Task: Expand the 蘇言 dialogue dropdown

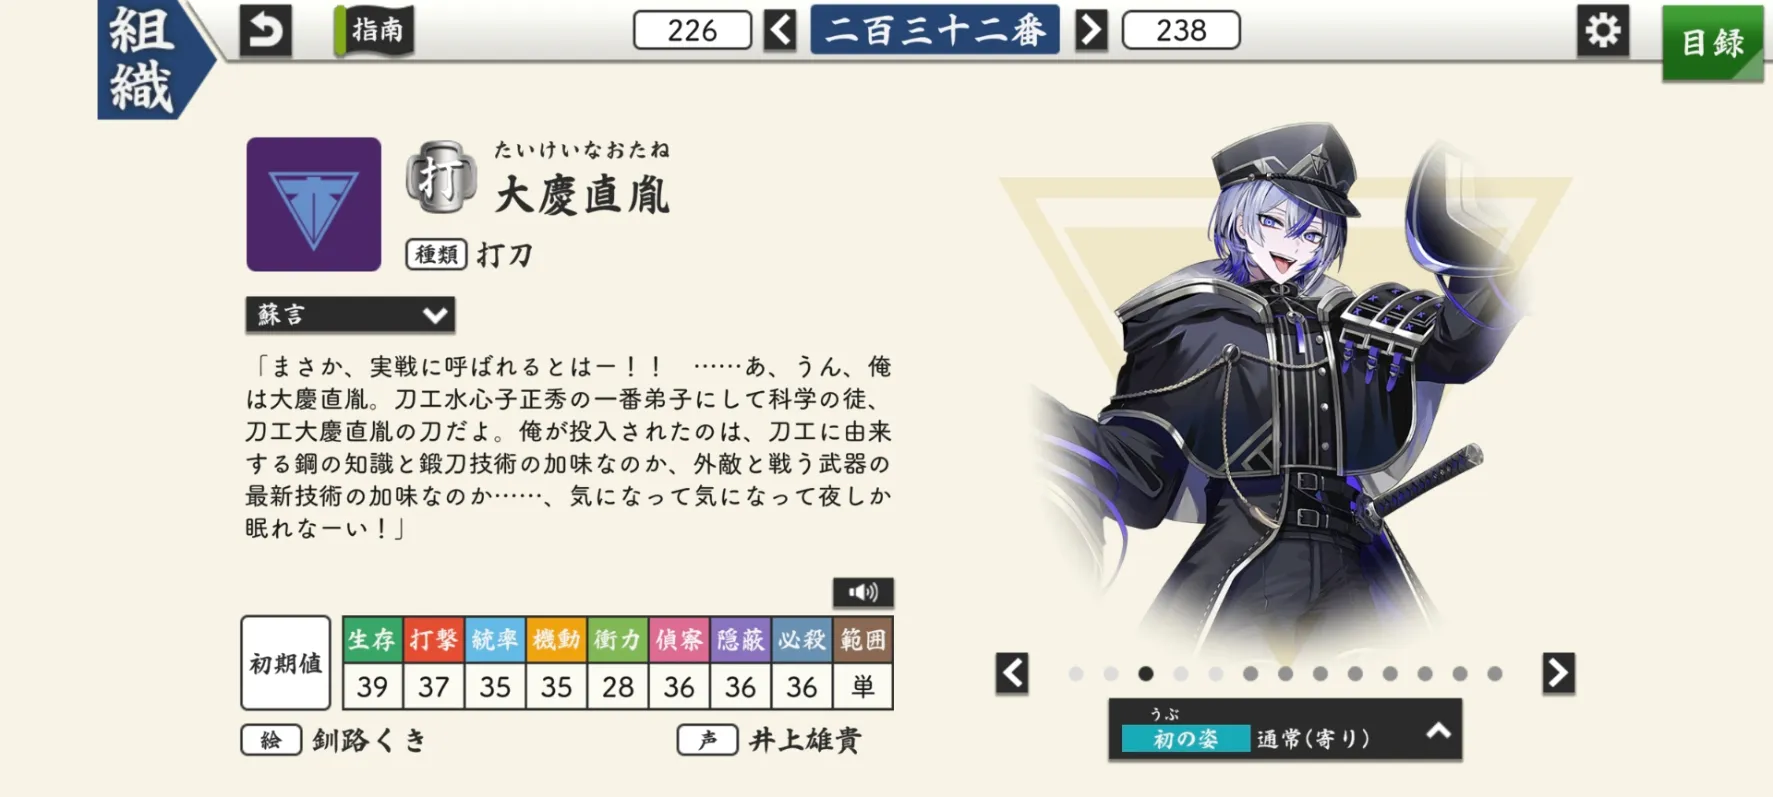Action: coord(350,314)
